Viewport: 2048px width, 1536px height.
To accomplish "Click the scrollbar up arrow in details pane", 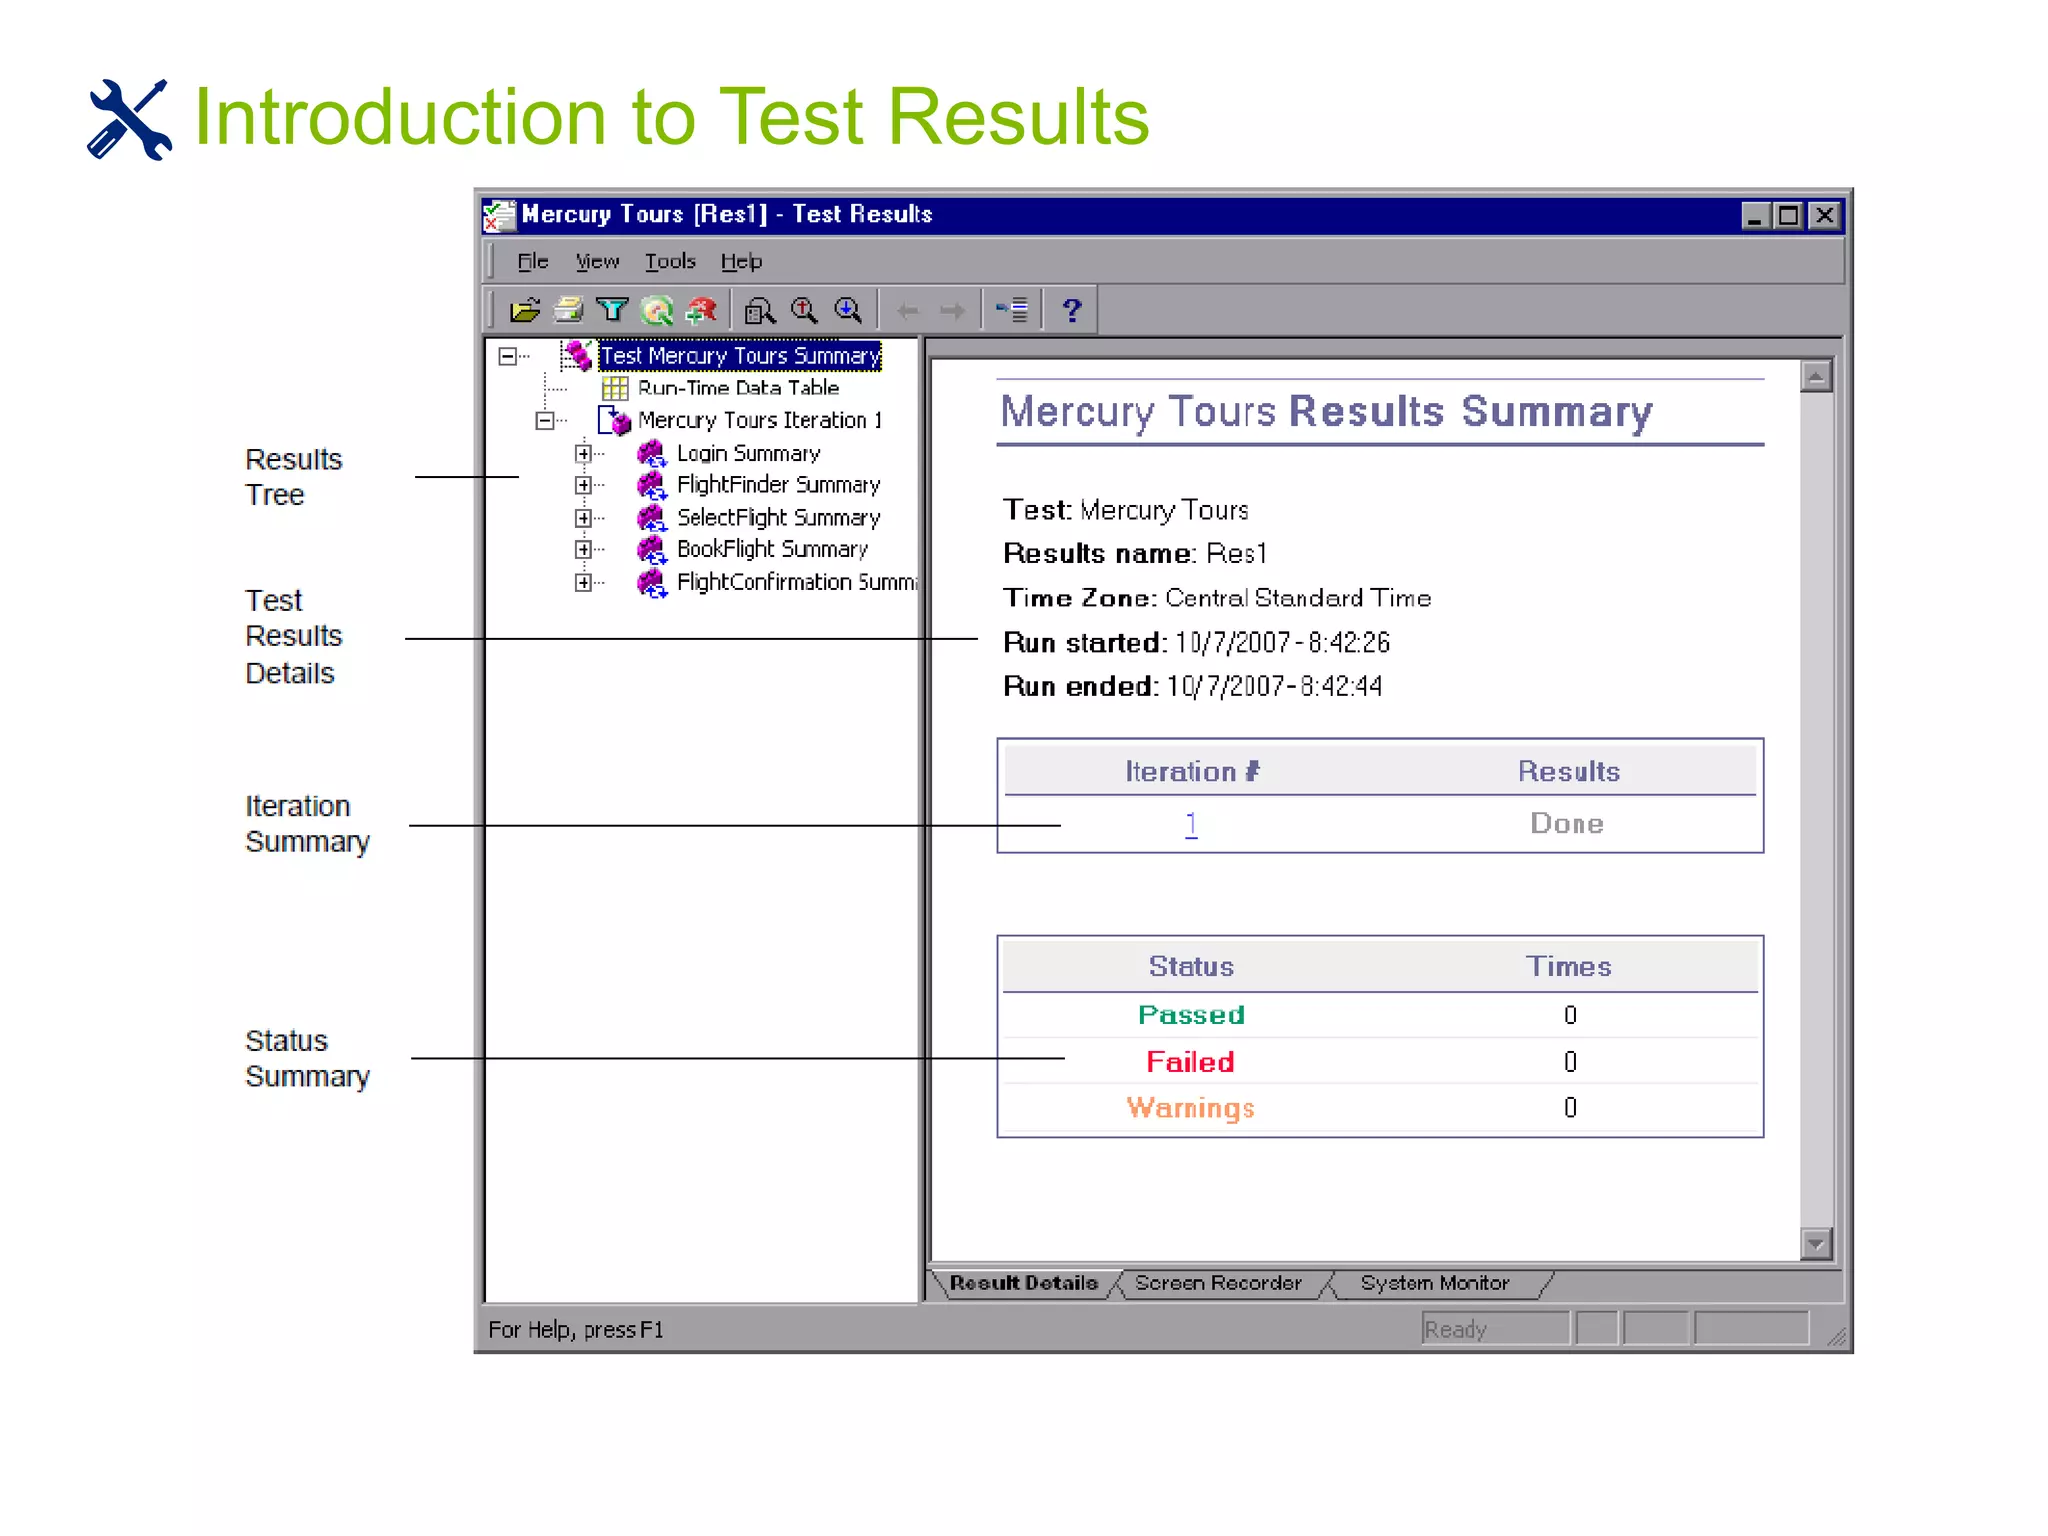I will (x=1816, y=377).
